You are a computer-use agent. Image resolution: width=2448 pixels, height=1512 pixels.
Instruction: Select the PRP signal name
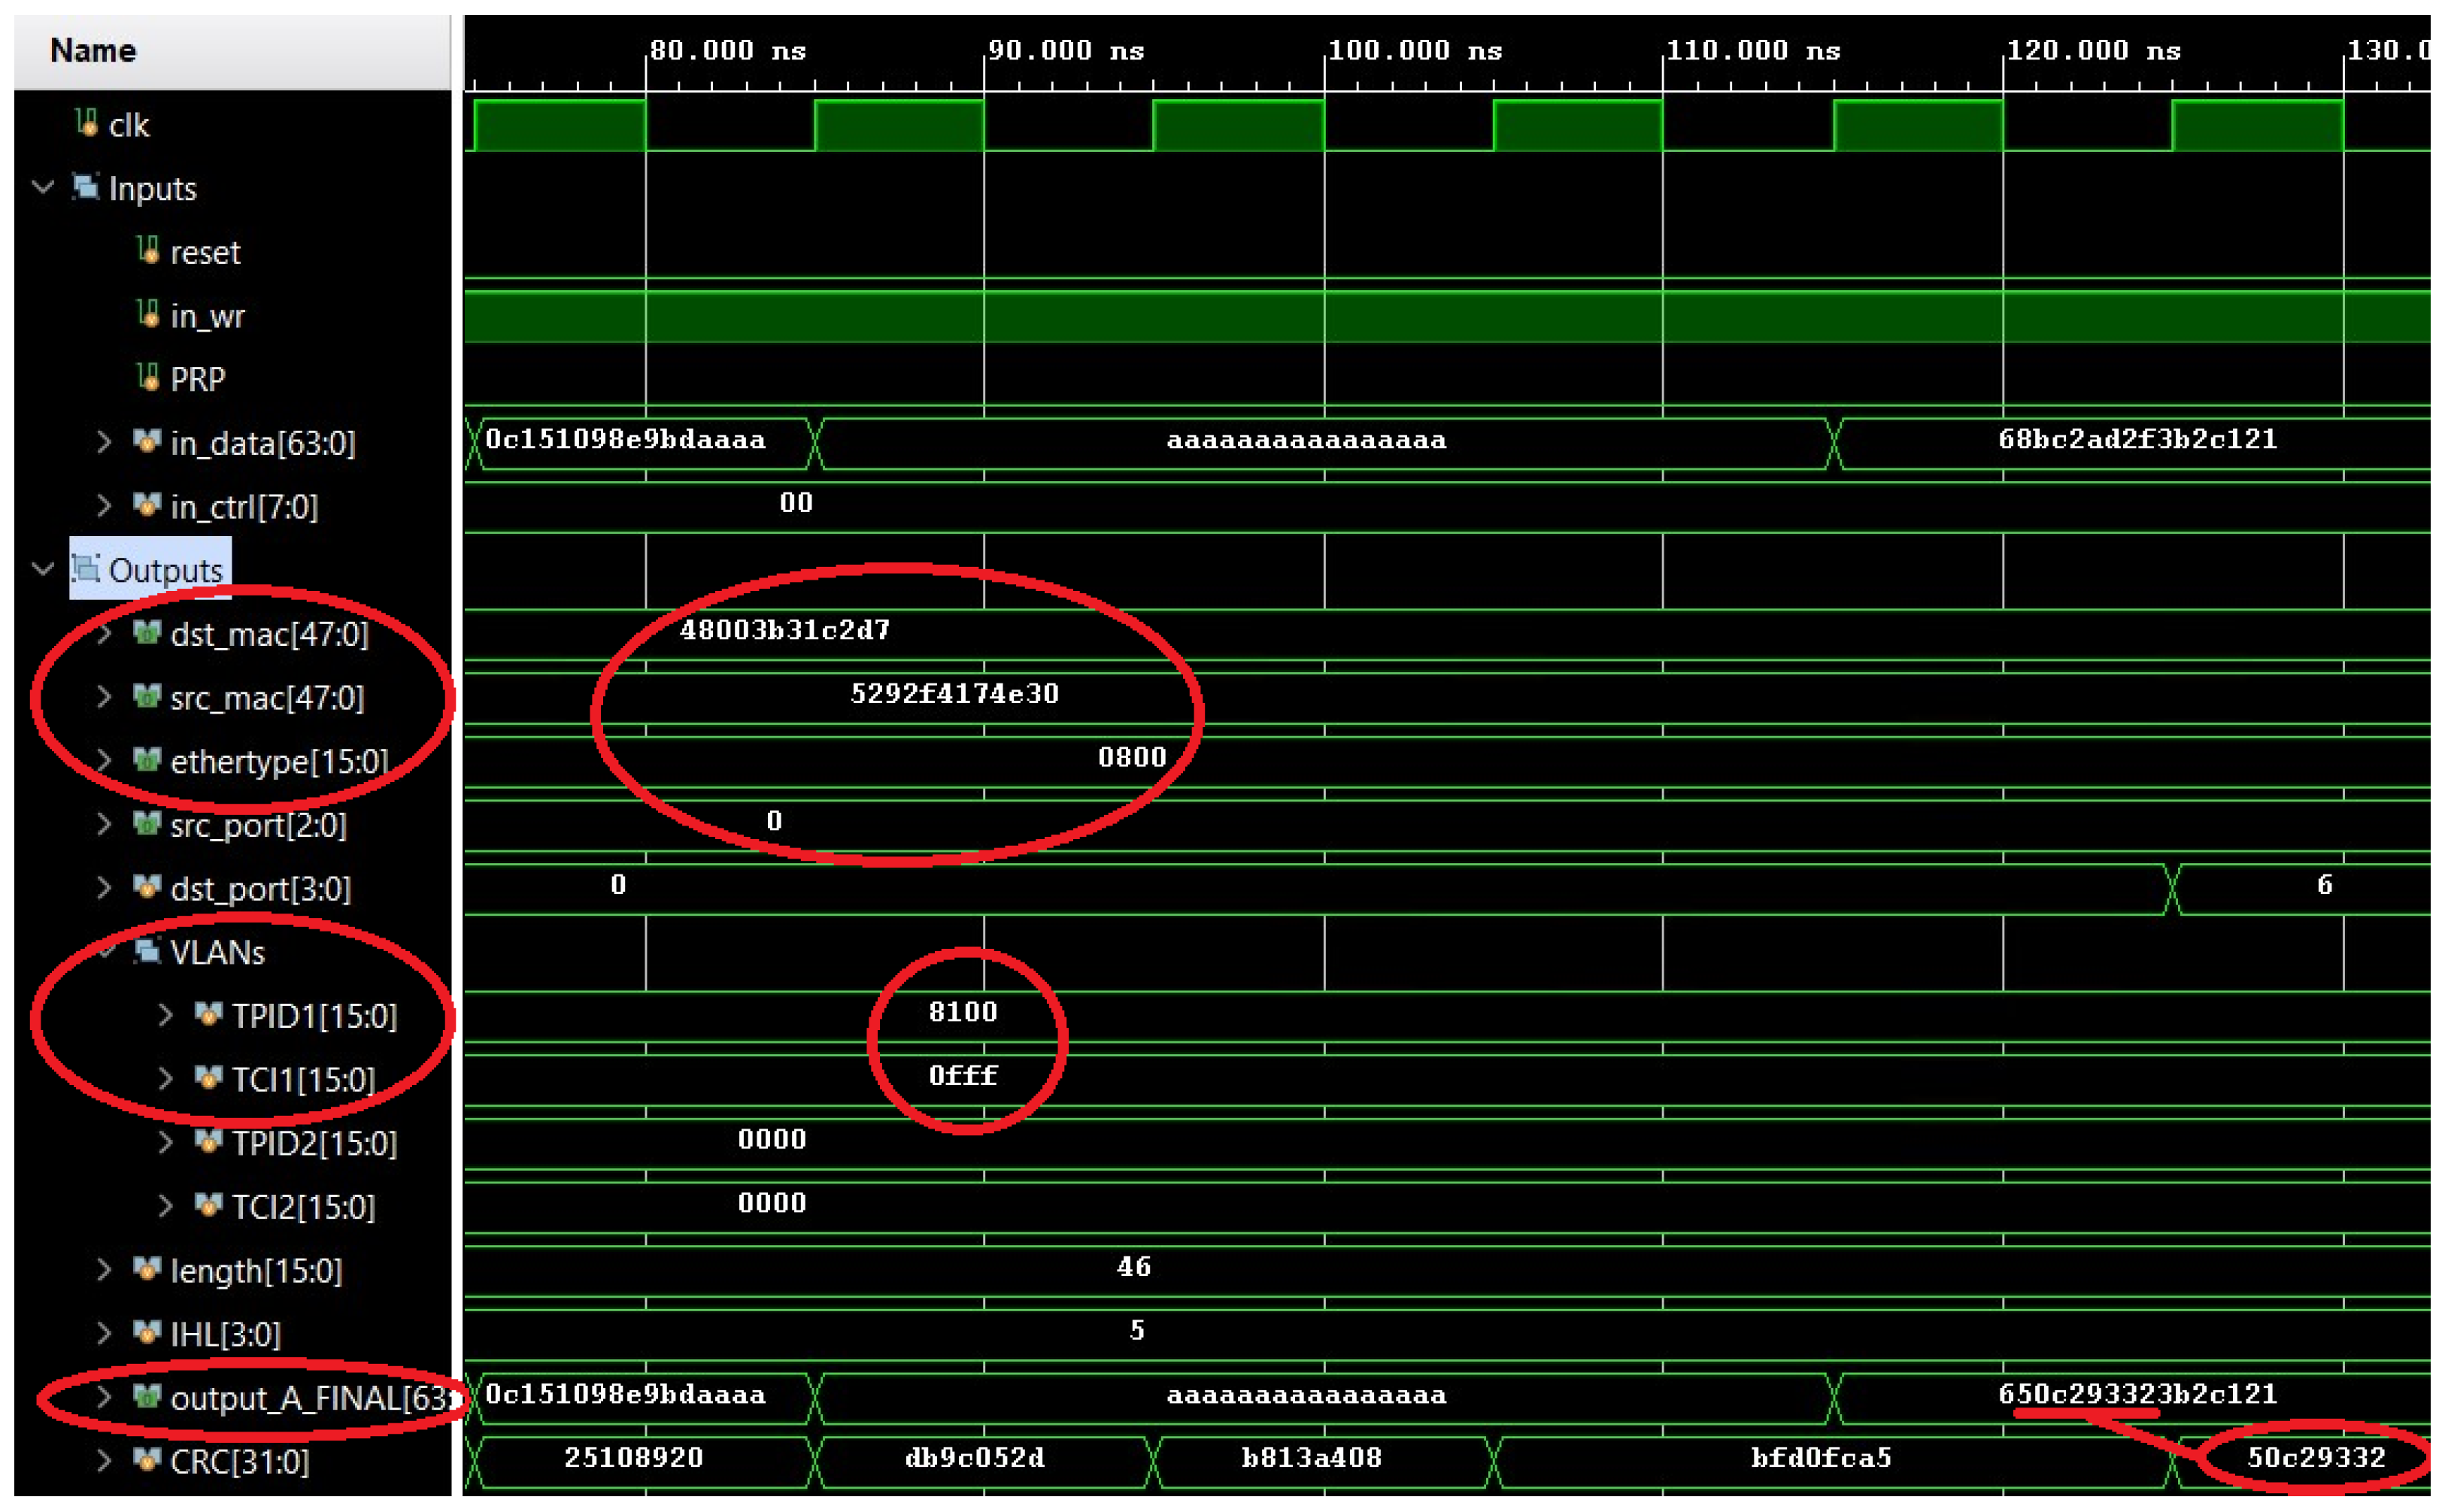[198, 379]
